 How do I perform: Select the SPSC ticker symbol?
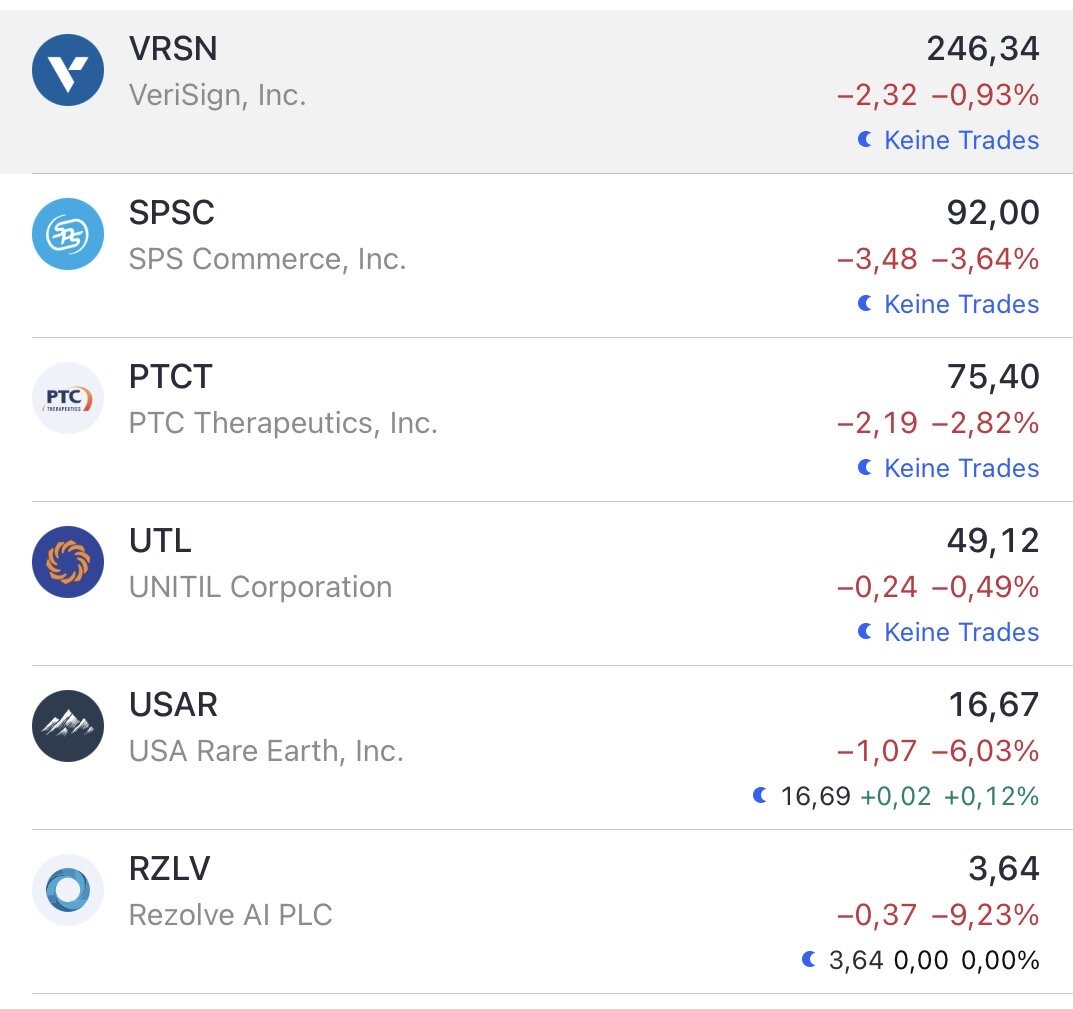click(x=172, y=213)
